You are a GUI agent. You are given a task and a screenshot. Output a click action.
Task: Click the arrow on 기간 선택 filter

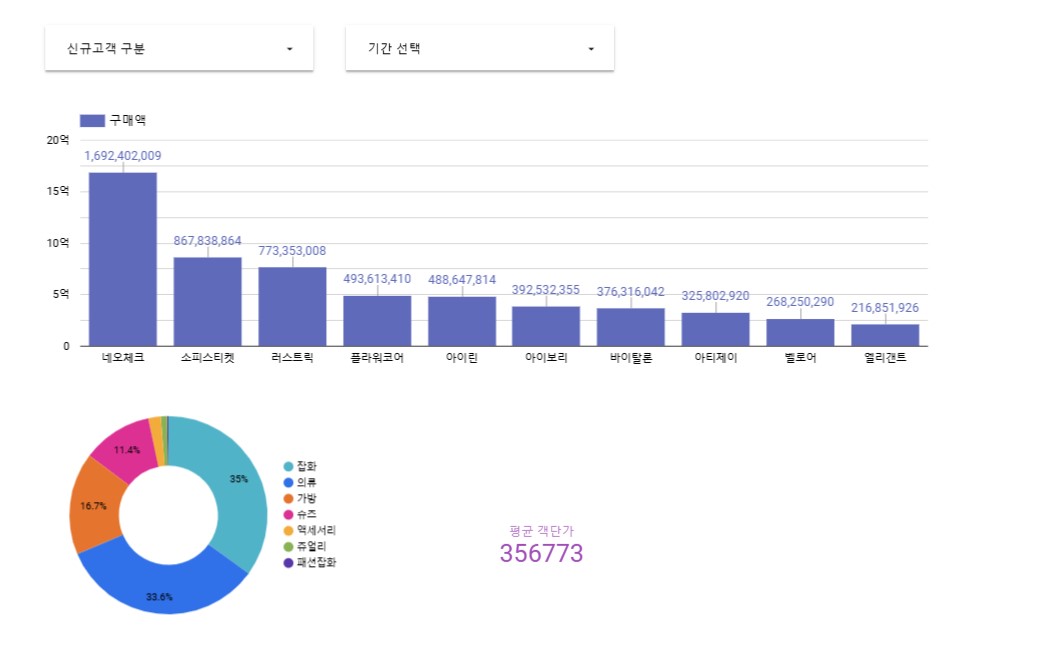(591, 49)
